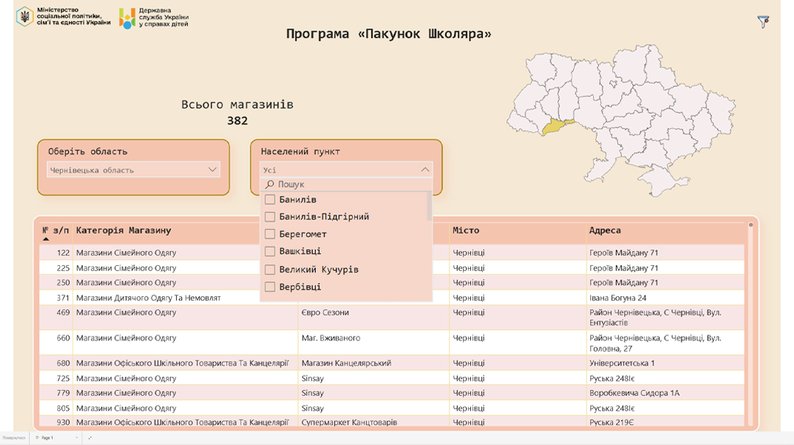Click Героїв Майдану 71 in row 122
Viewport: 794px width, 445px height.
click(x=624, y=253)
